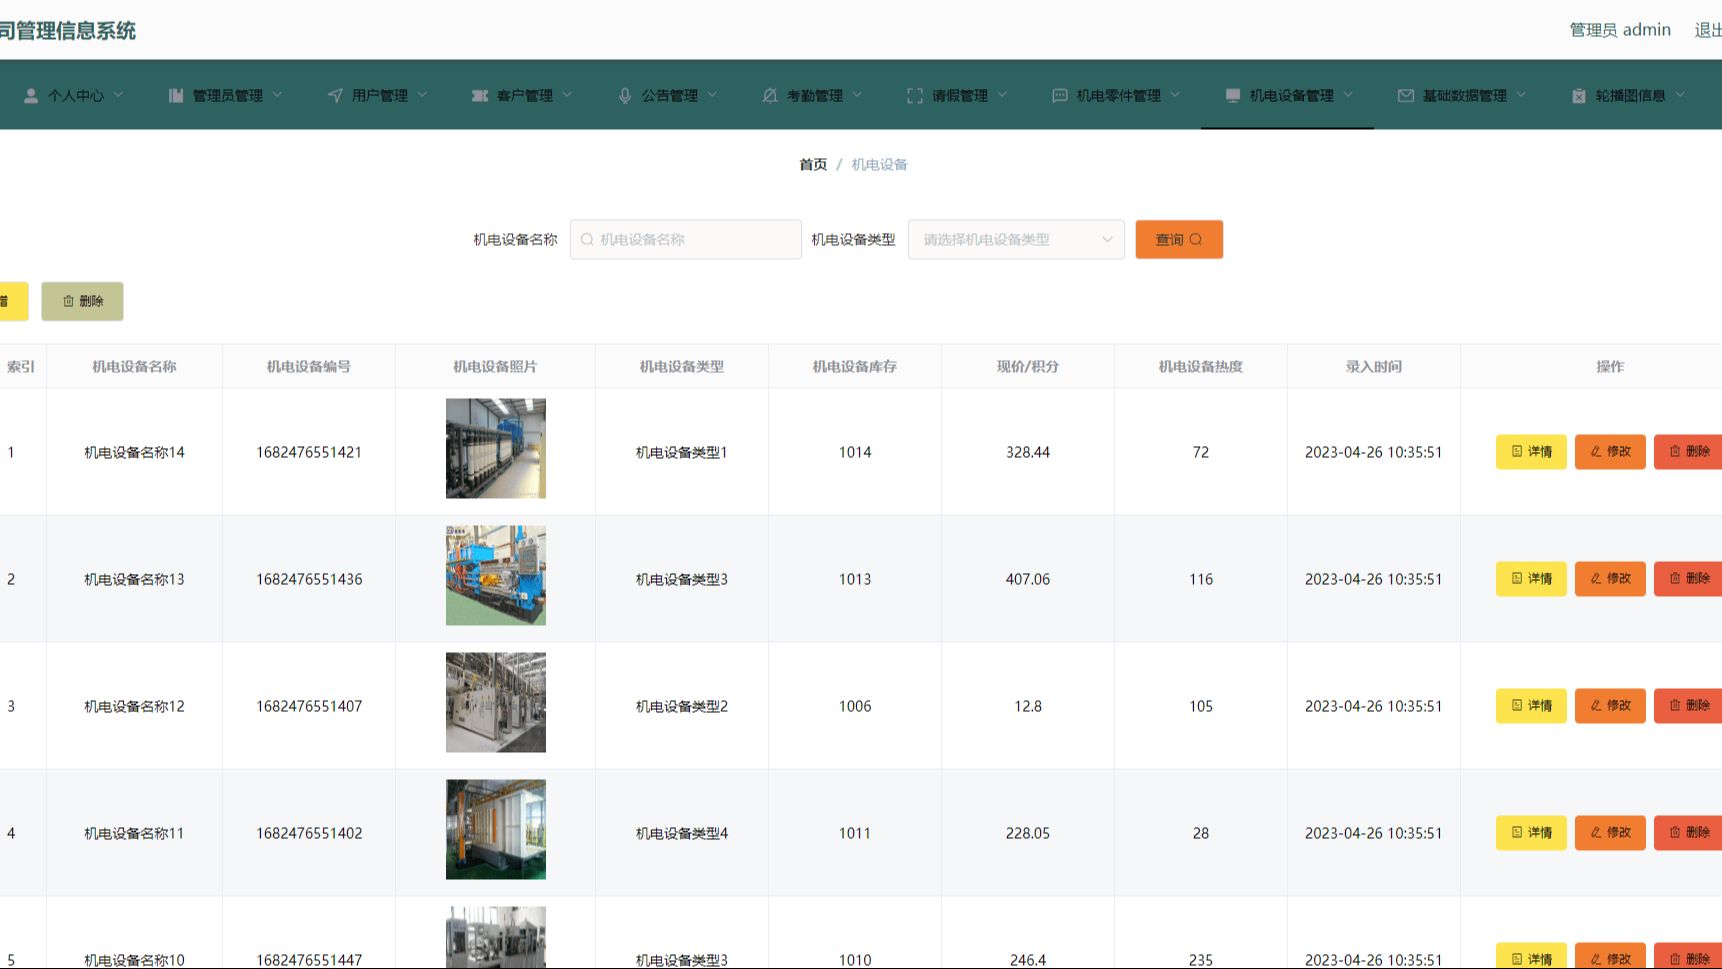Click the photo of 机电设备名称11
Viewport: 1722px width, 969px height.
click(x=496, y=830)
